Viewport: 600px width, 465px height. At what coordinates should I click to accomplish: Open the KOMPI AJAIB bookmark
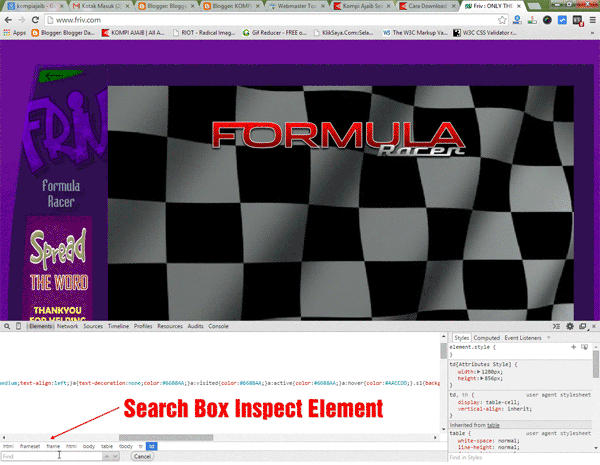point(133,33)
